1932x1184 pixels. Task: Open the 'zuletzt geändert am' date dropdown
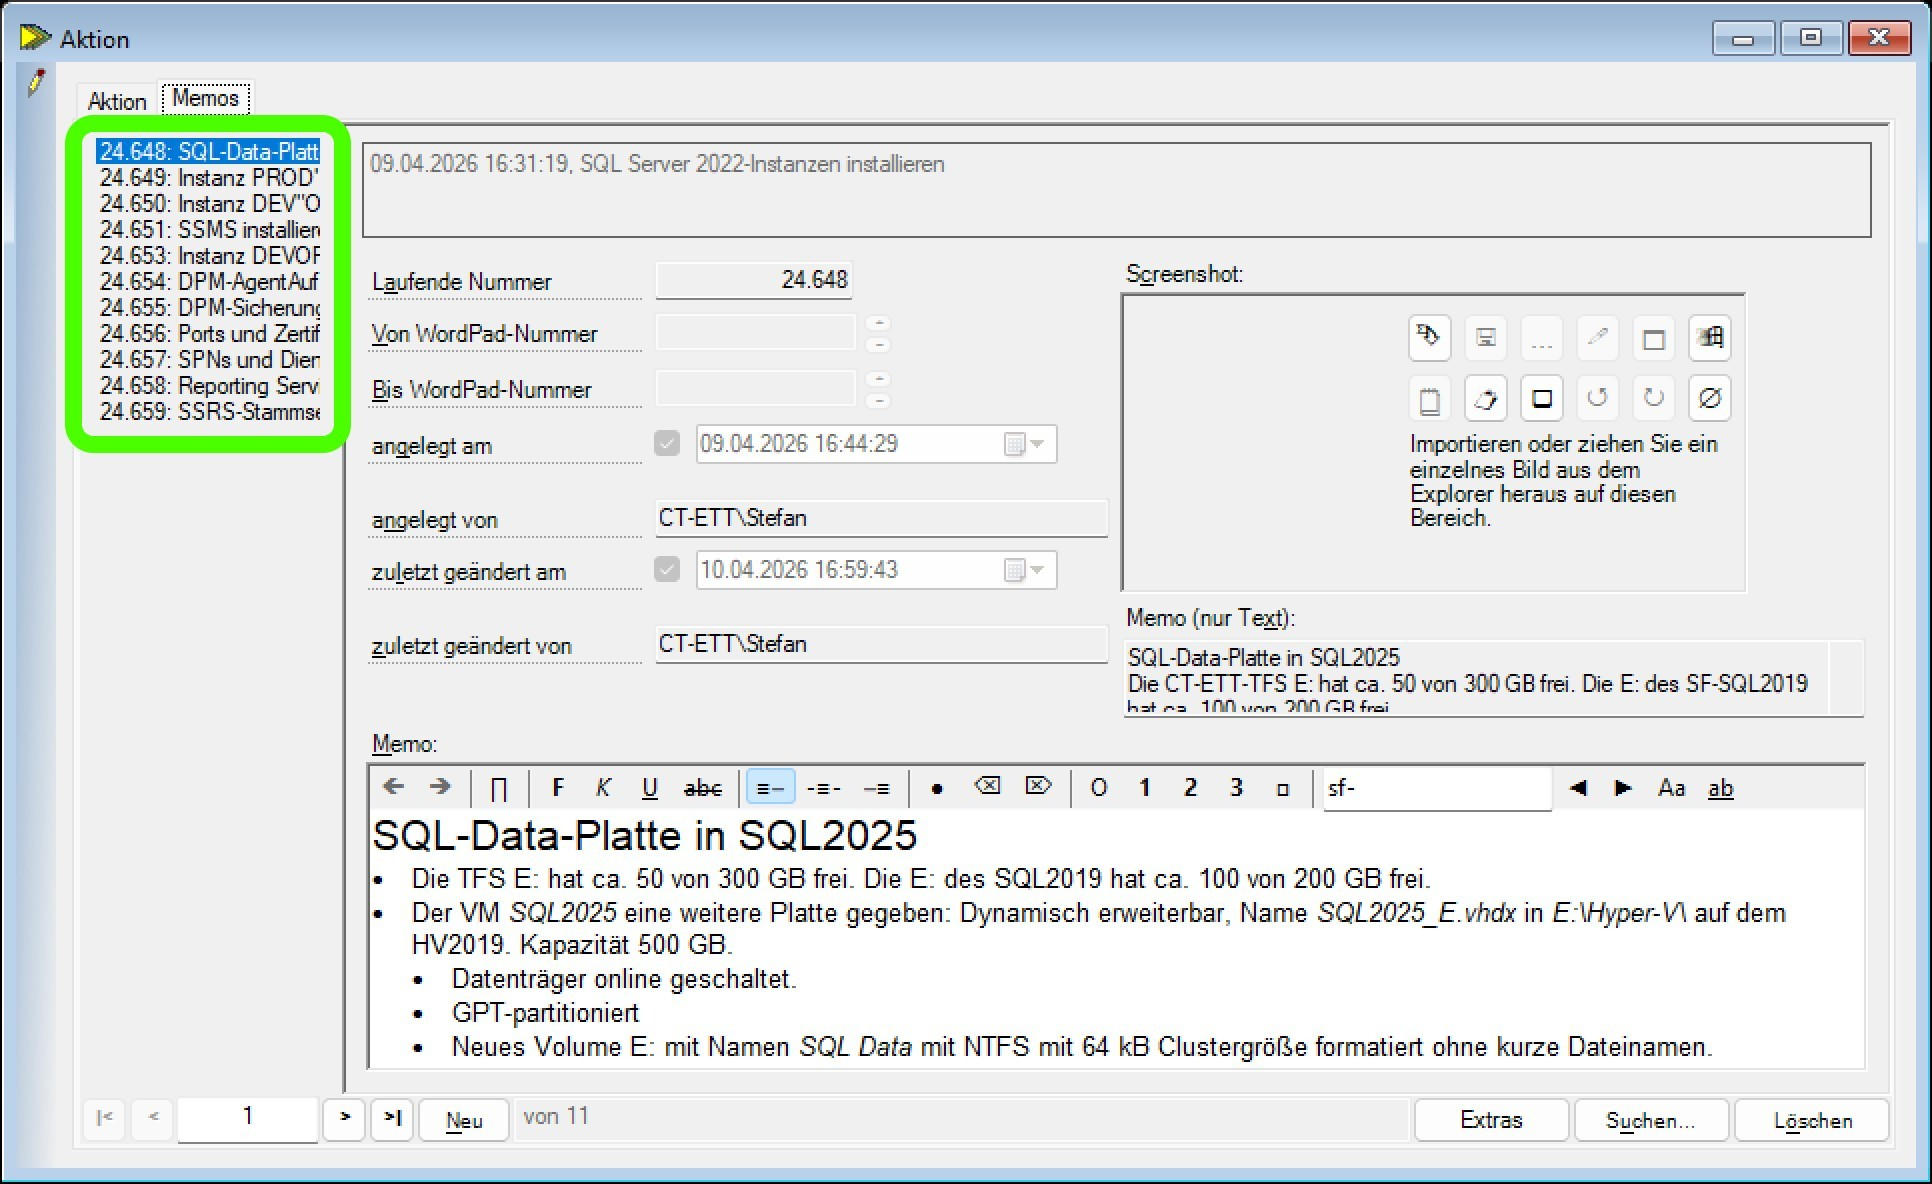1037,570
